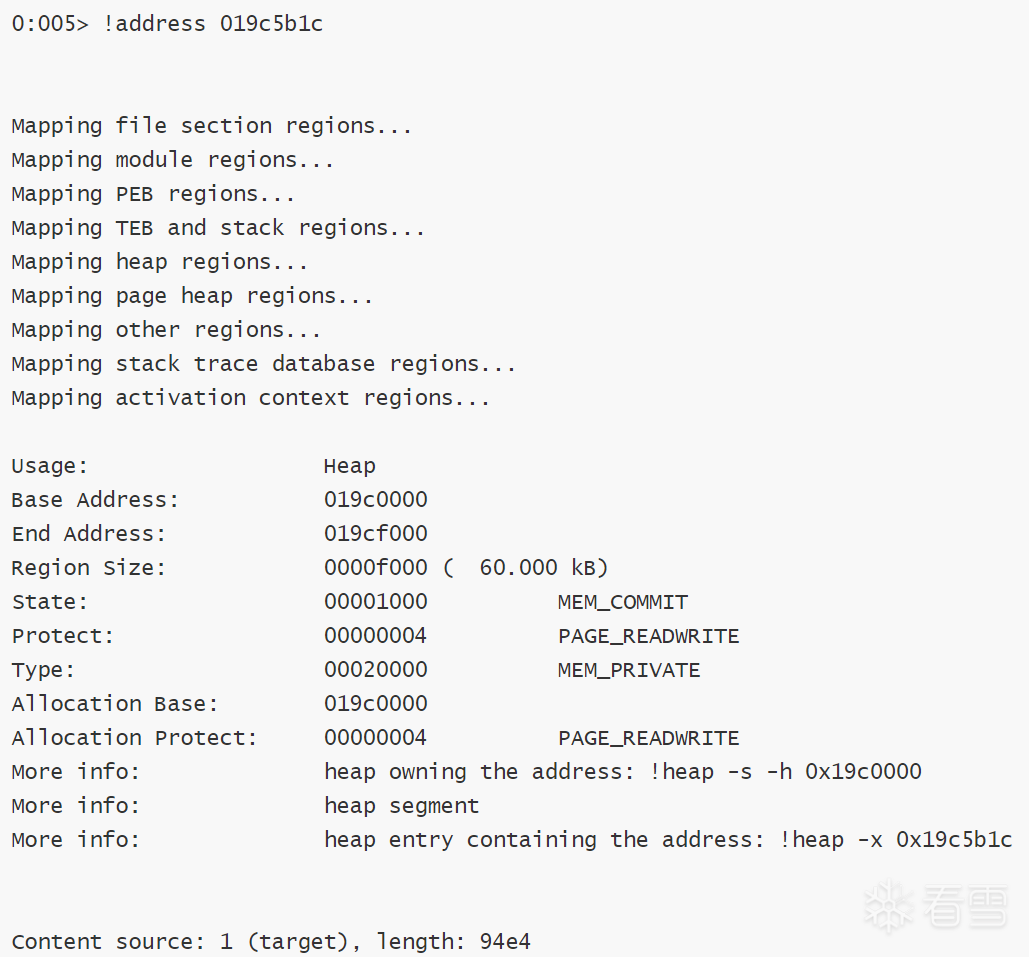Click the !heap -s -h 0x19c0000 command

[x=785, y=772]
